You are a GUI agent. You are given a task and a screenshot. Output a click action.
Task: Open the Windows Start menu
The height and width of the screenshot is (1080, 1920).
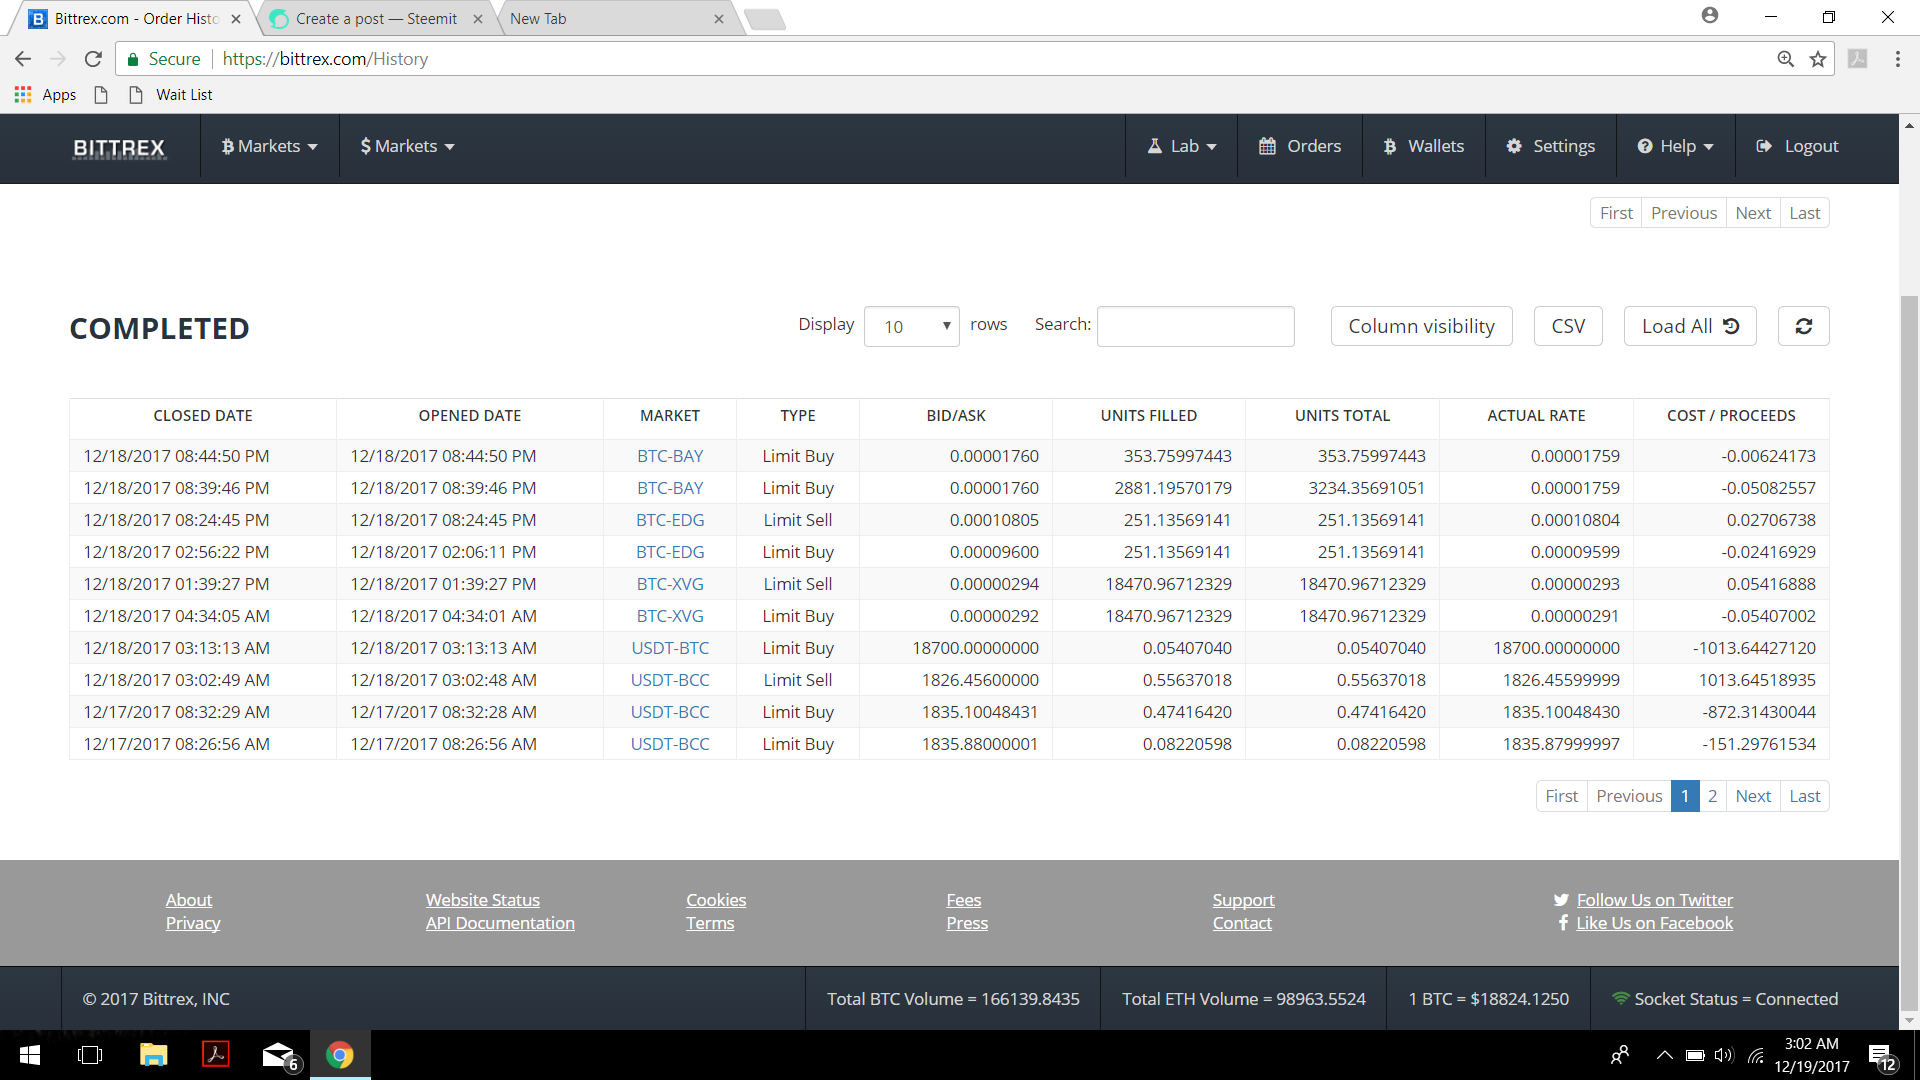30,1055
